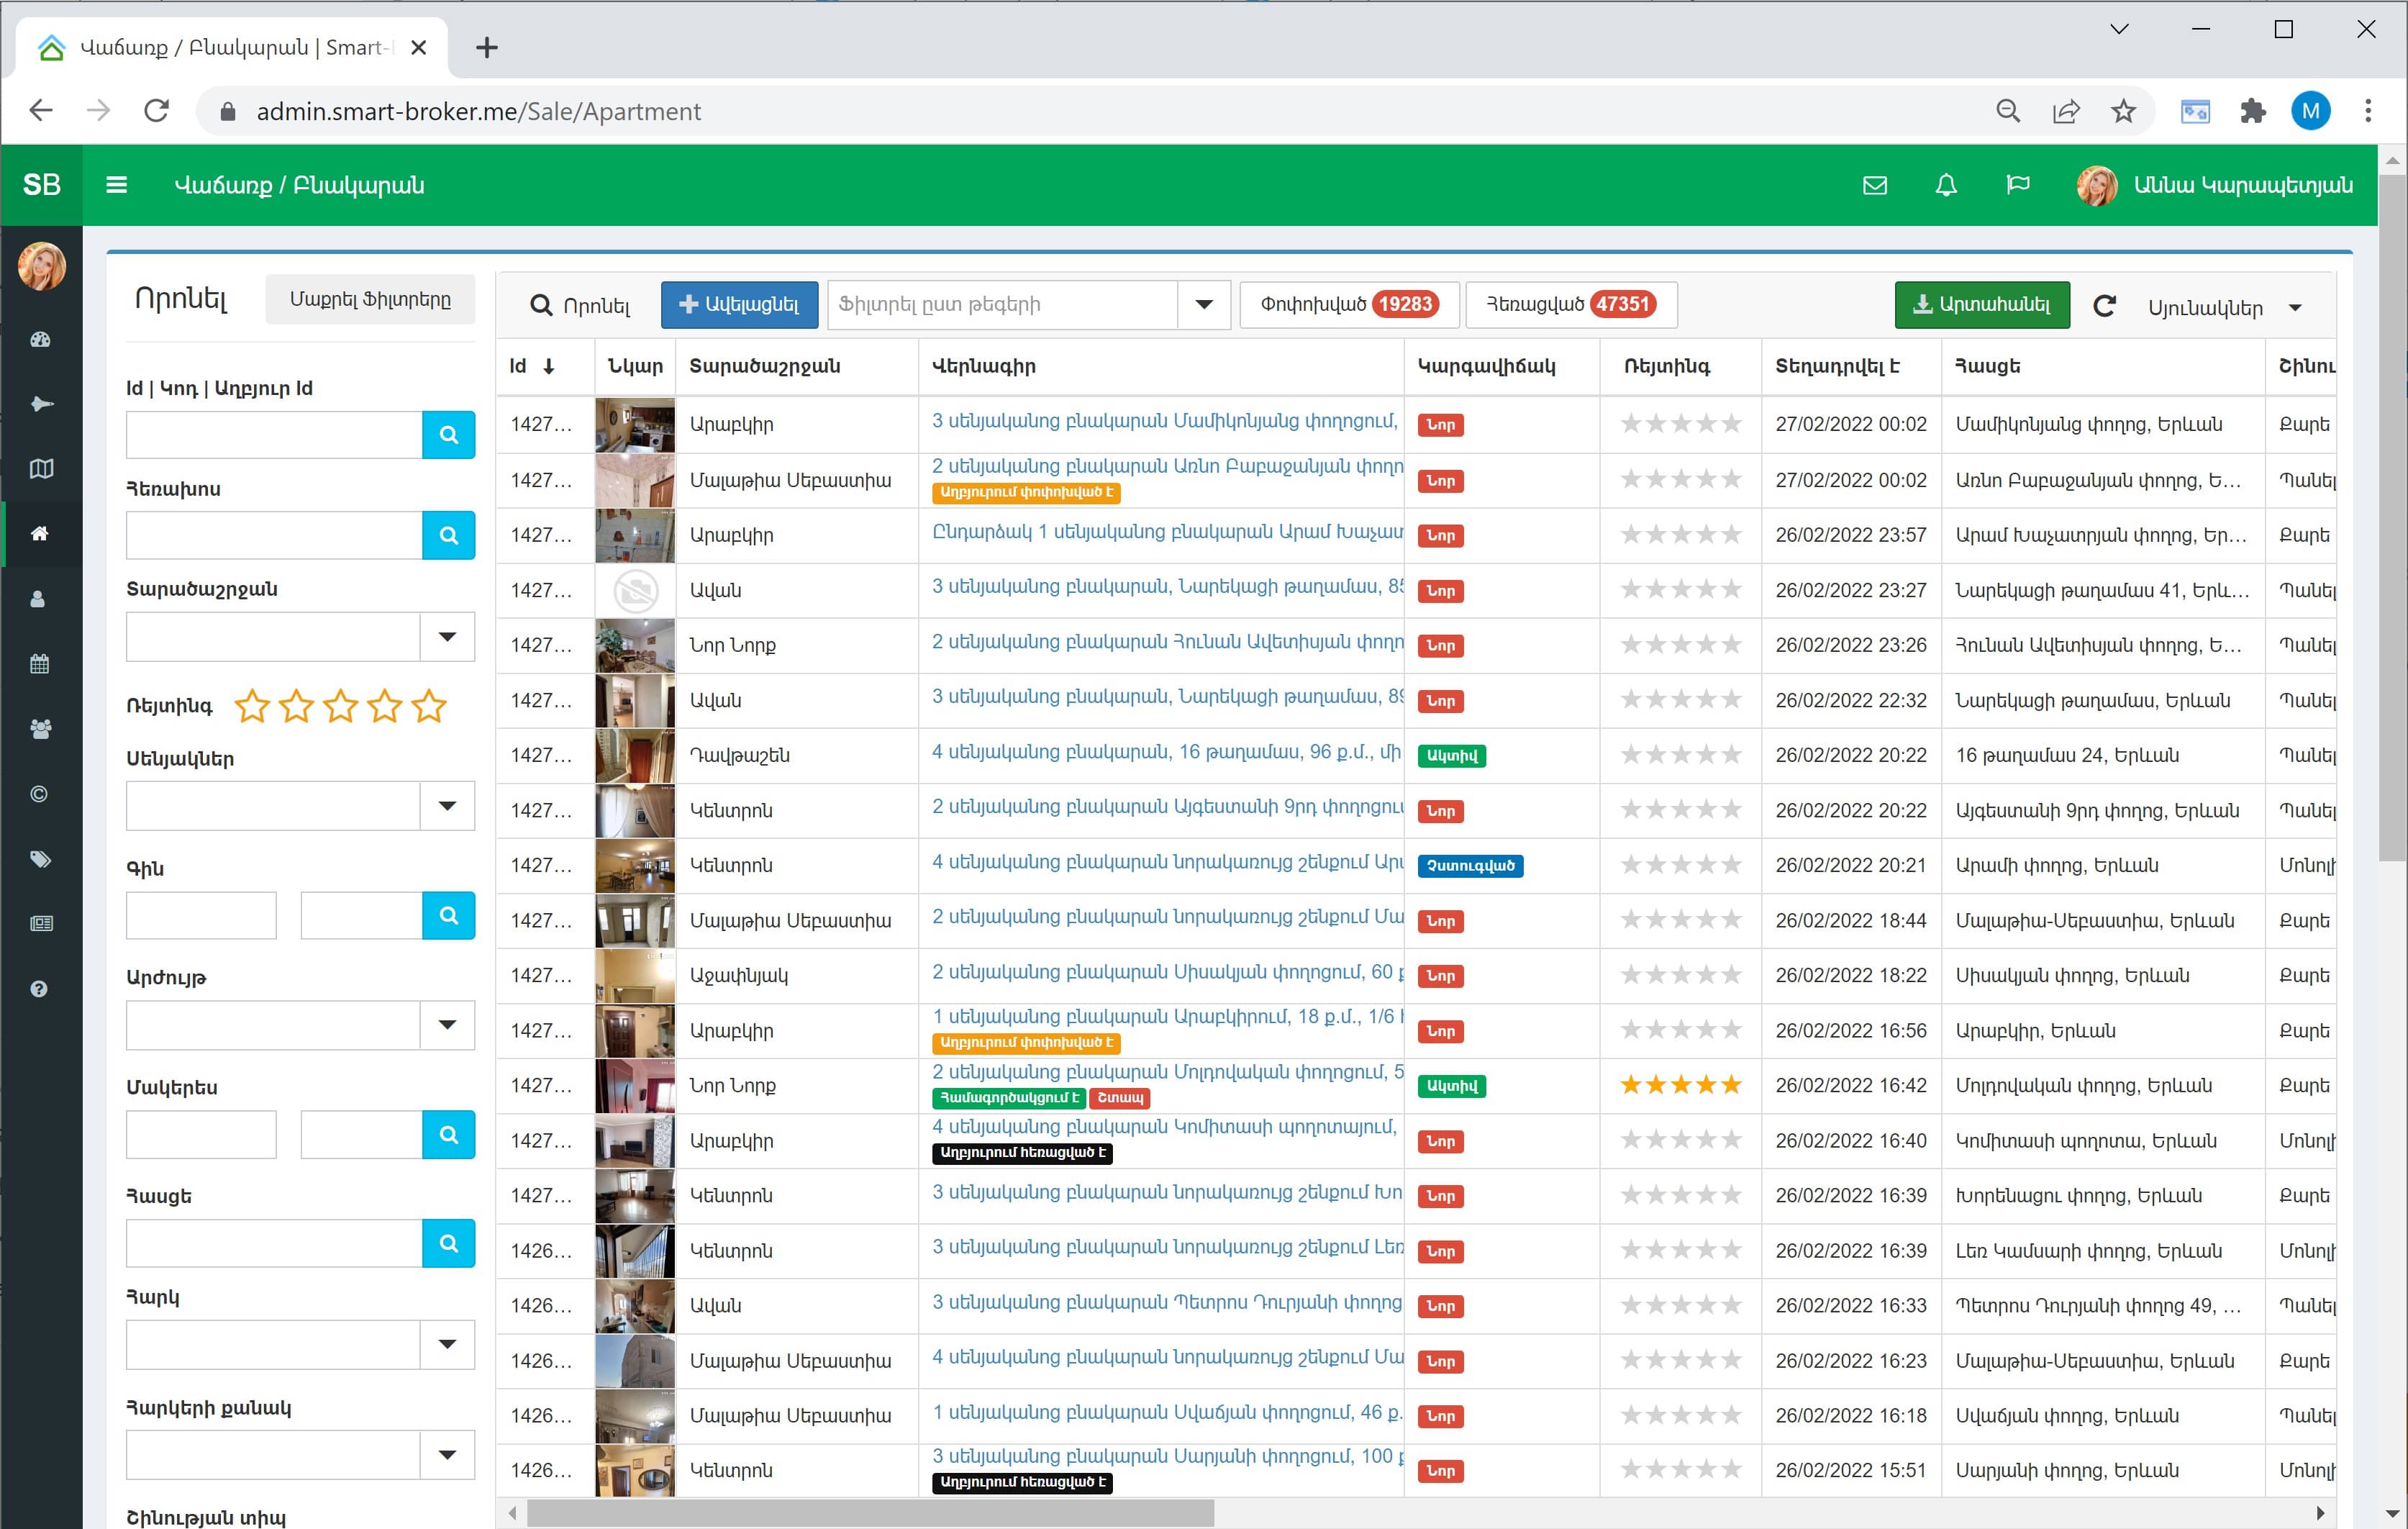Click the Հասցե filter input field

point(275,1243)
